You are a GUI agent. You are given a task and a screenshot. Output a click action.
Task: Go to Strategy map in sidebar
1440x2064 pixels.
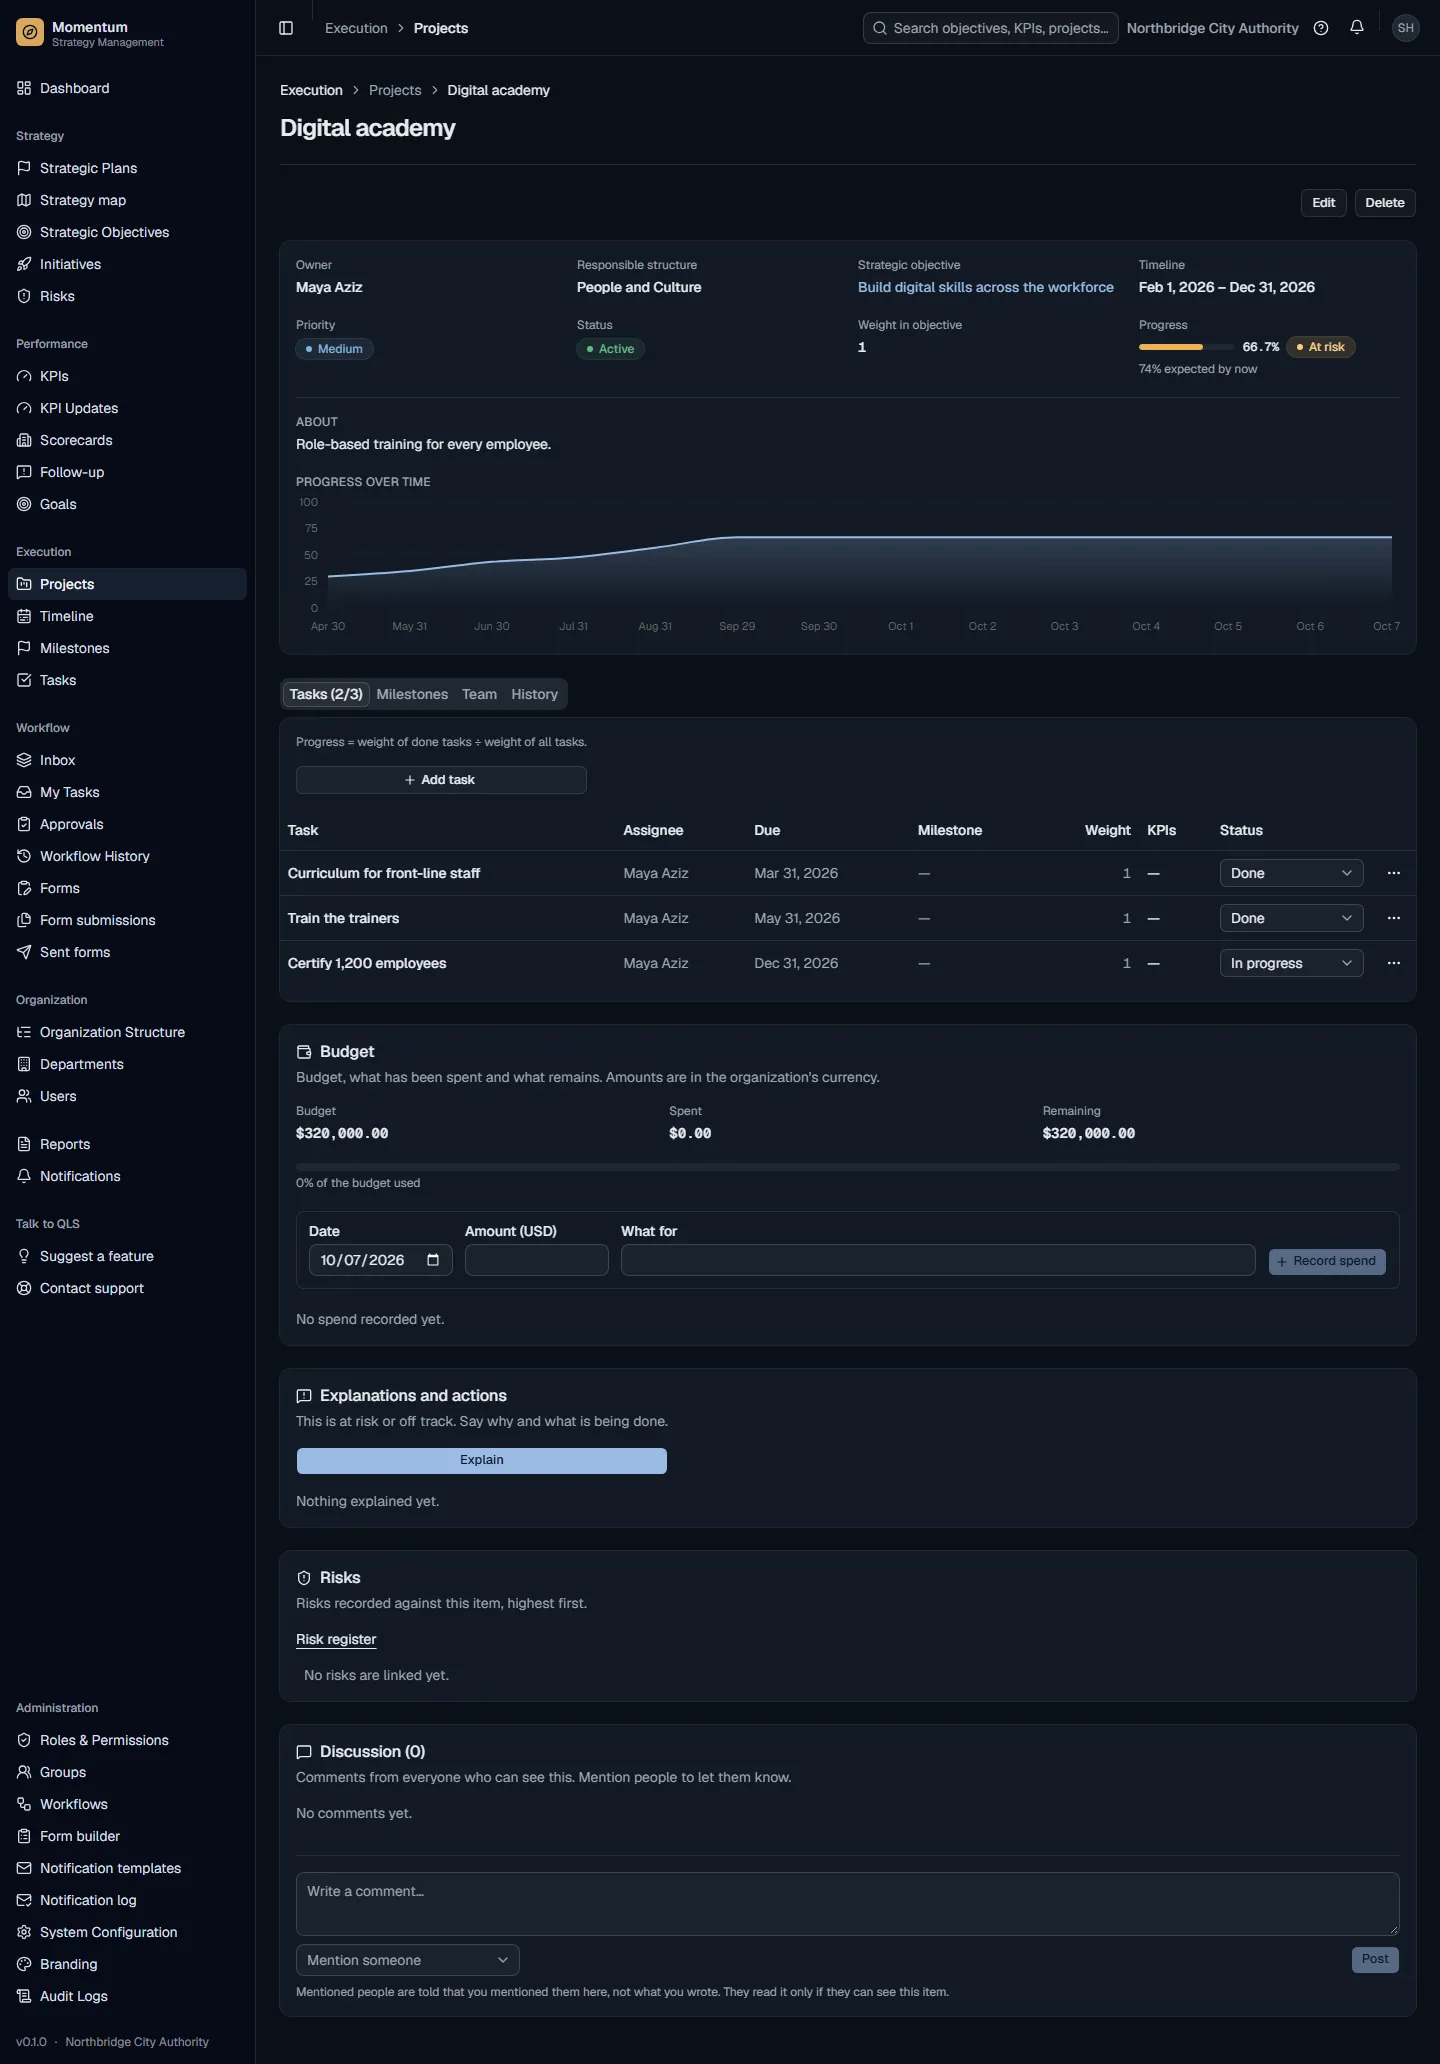point(127,200)
